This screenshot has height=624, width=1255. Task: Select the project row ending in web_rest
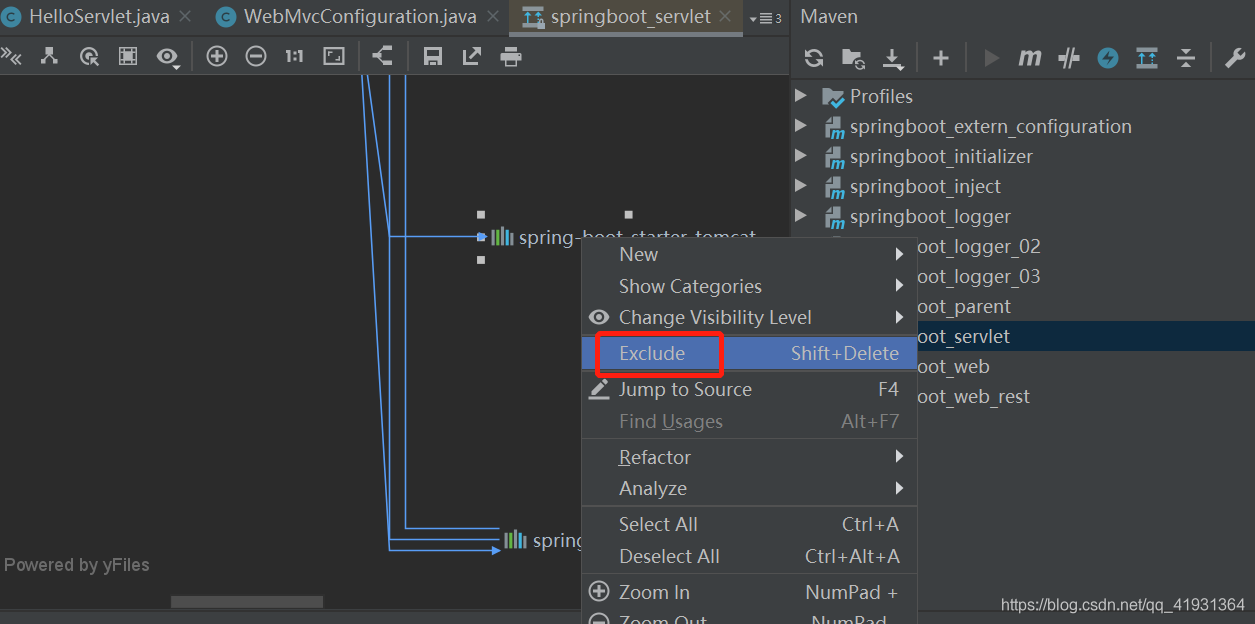(1085, 396)
